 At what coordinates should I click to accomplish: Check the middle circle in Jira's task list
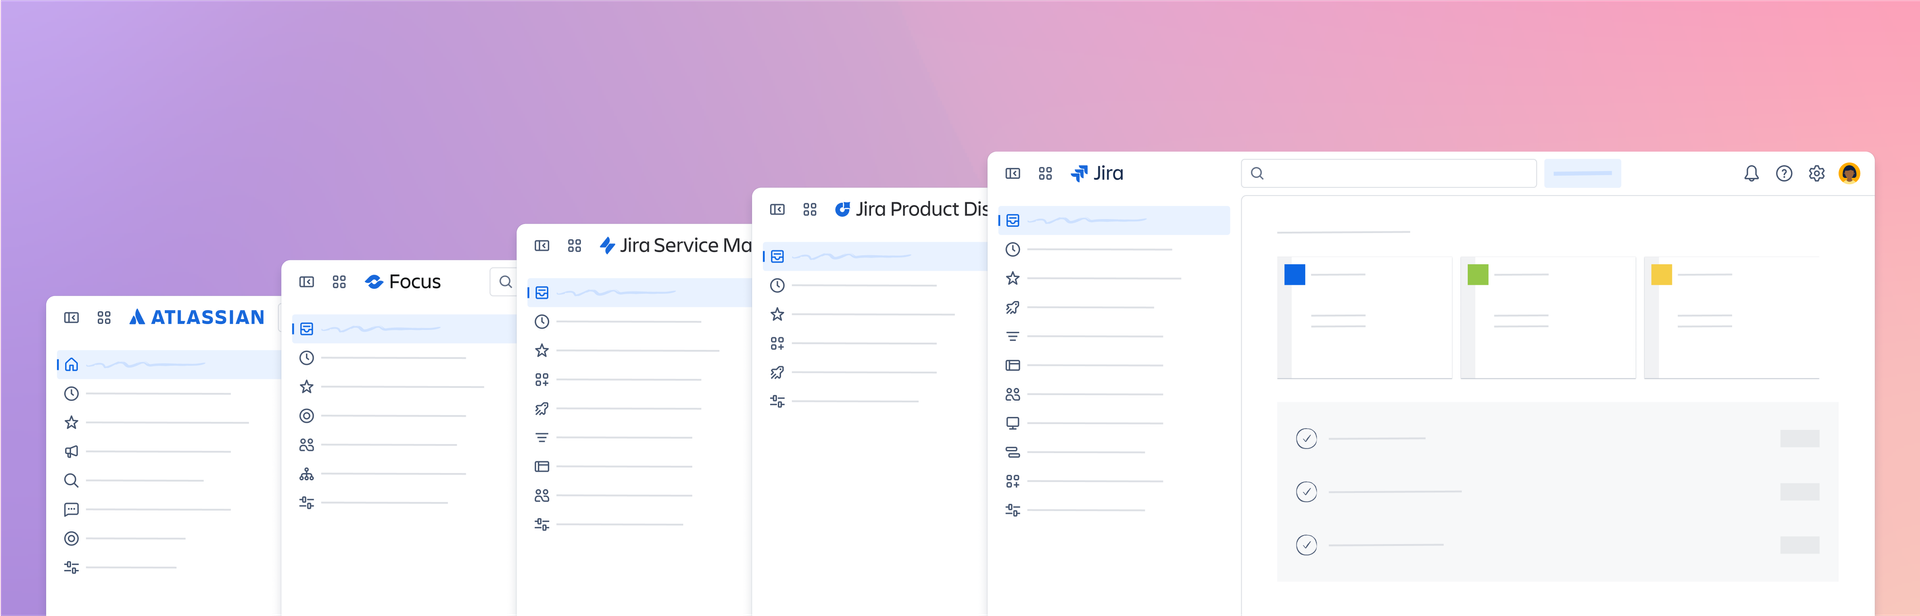click(1306, 492)
